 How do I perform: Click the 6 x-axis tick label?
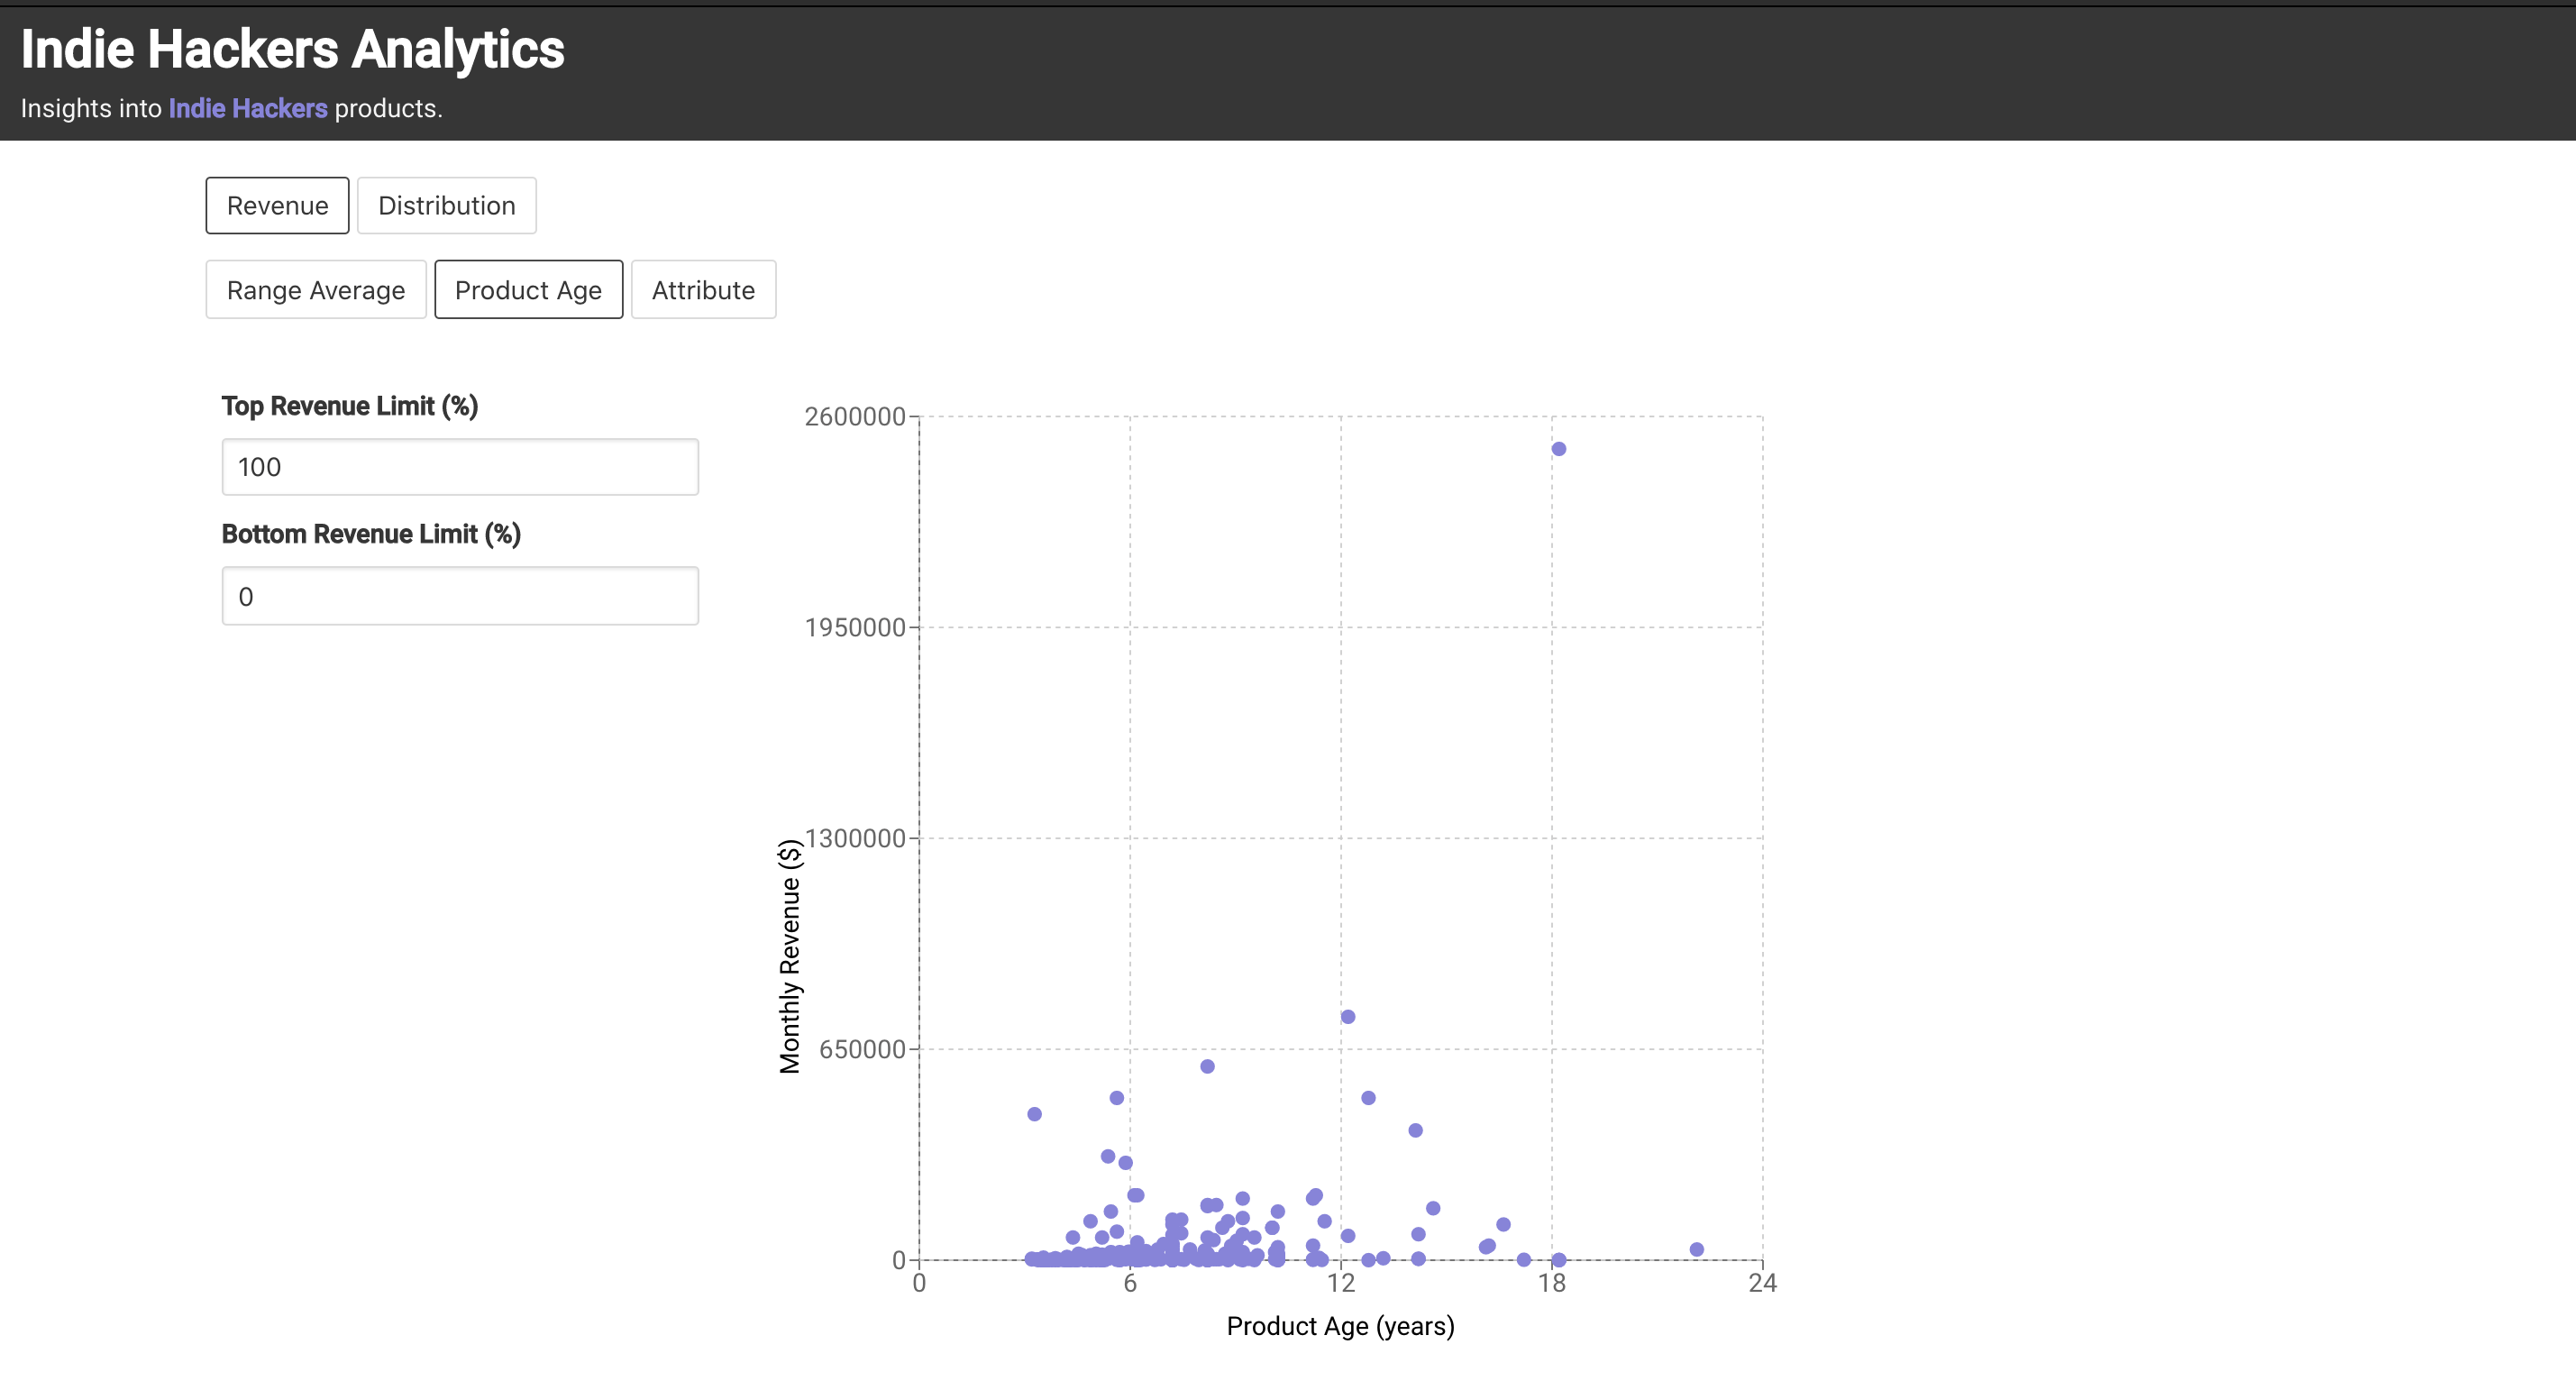tap(1130, 1283)
